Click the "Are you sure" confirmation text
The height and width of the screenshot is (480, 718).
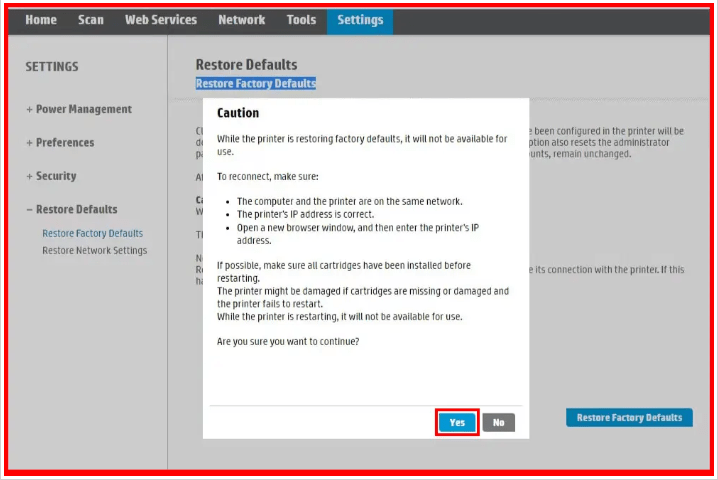tap(288, 342)
